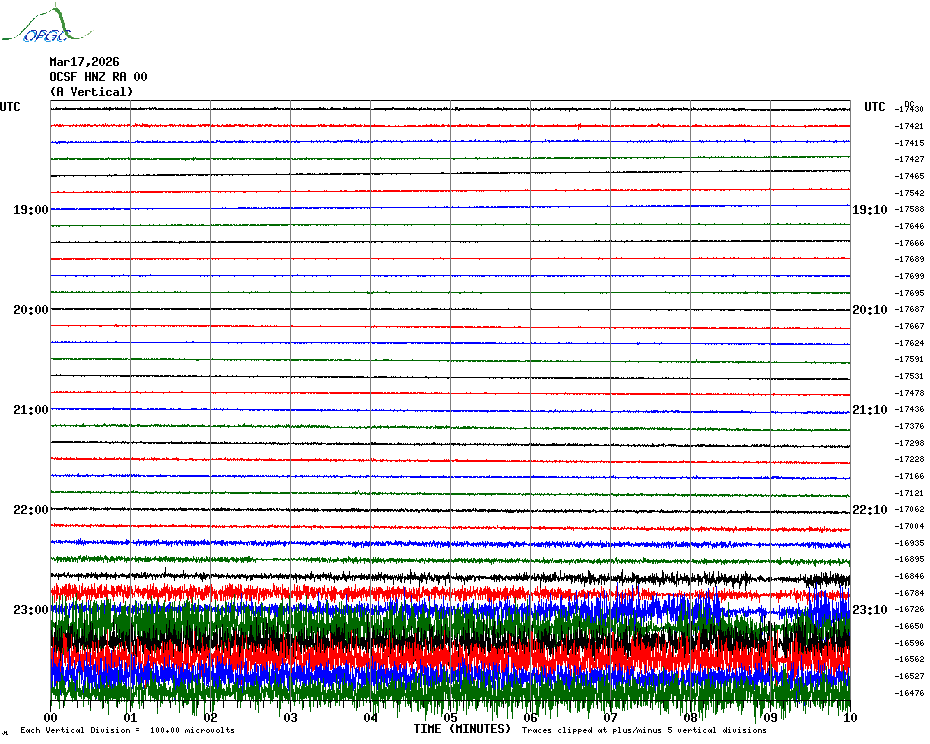Click the 02 minute axis label
Viewport: 930px width, 744px height.
click(211, 717)
